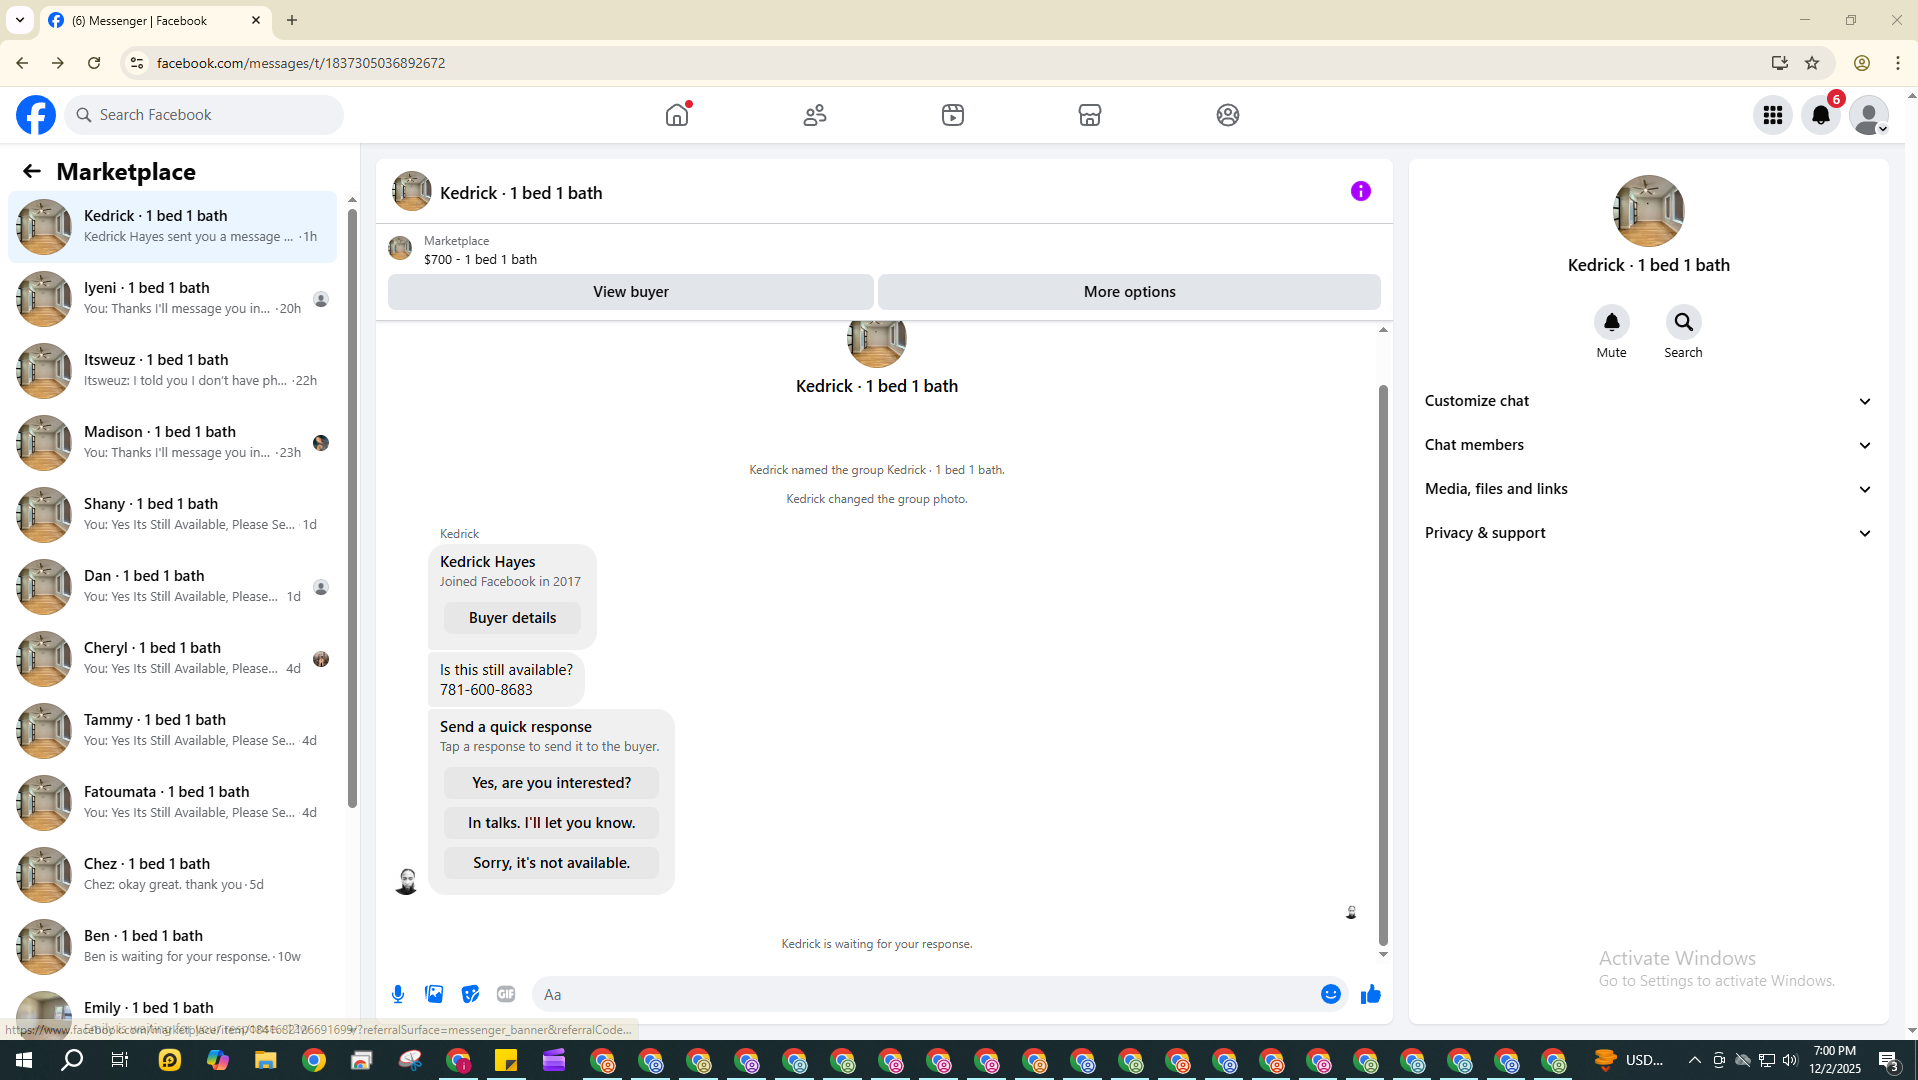The width and height of the screenshot is (1918, 1080).
Task: Select the Kedrick · 1 bed 1 bath chat row
Action: tap(172, 227)
